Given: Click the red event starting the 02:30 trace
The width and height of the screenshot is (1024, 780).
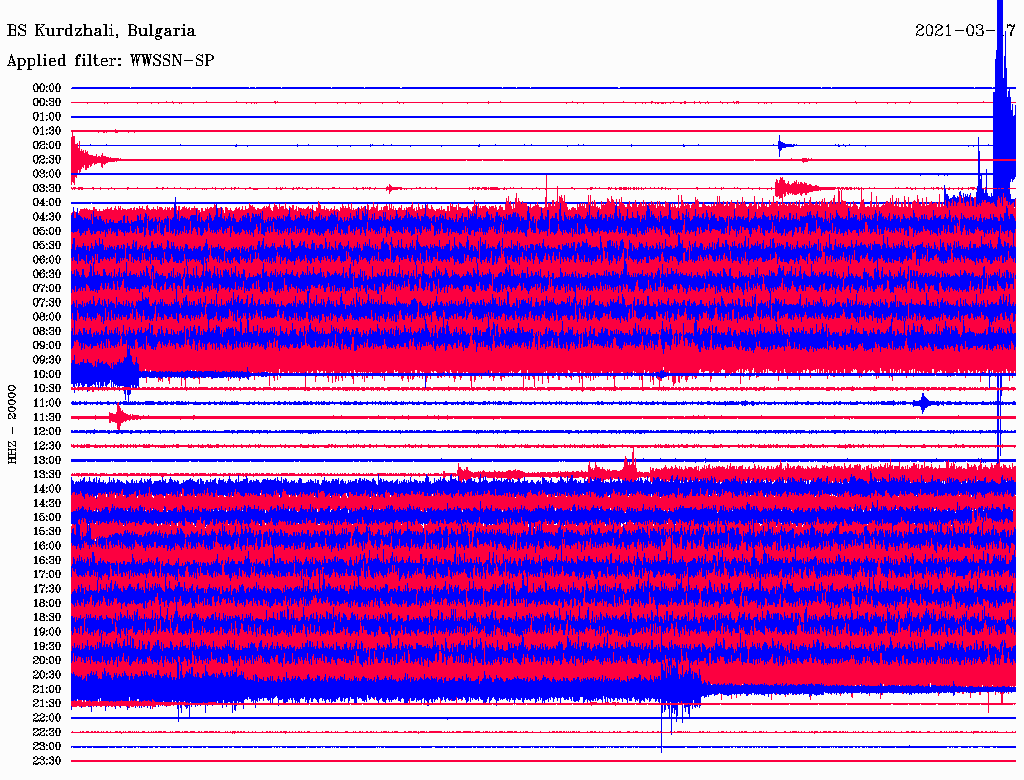Looking at the screenshot, I should (x=85, y=159).
